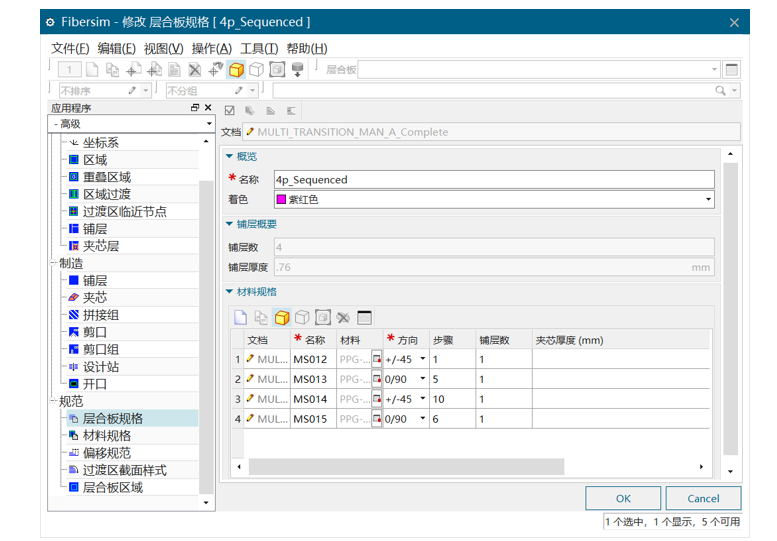Viewport: 777px width, 541px height.
Task: Click the delete (X) icon in top toolbar
Action: [x=194, y=70]
